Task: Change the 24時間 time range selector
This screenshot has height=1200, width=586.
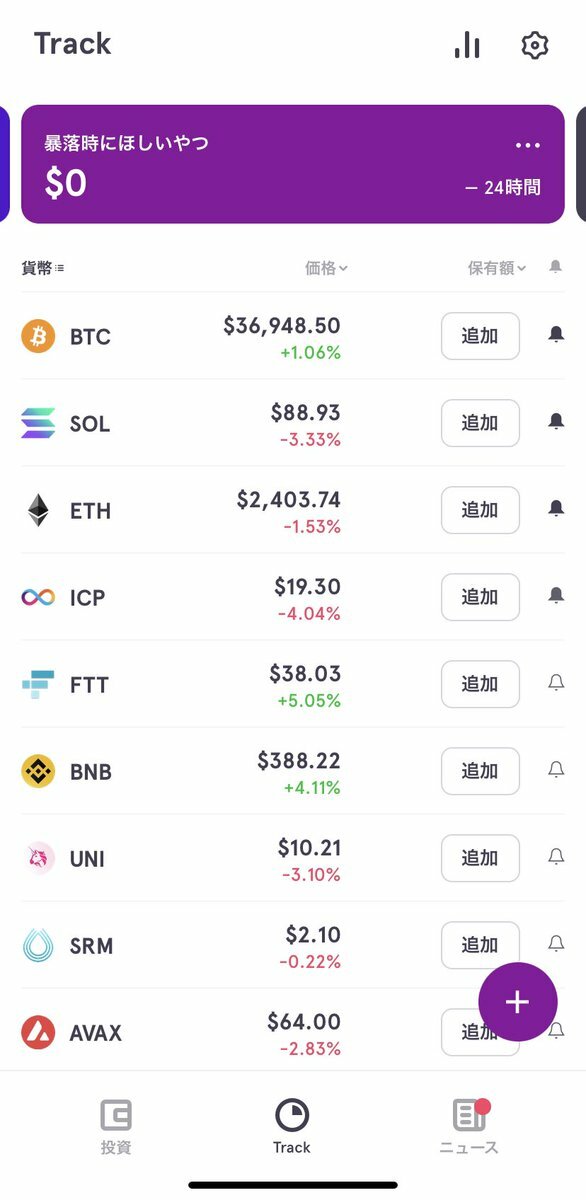Action: point(503,187)
